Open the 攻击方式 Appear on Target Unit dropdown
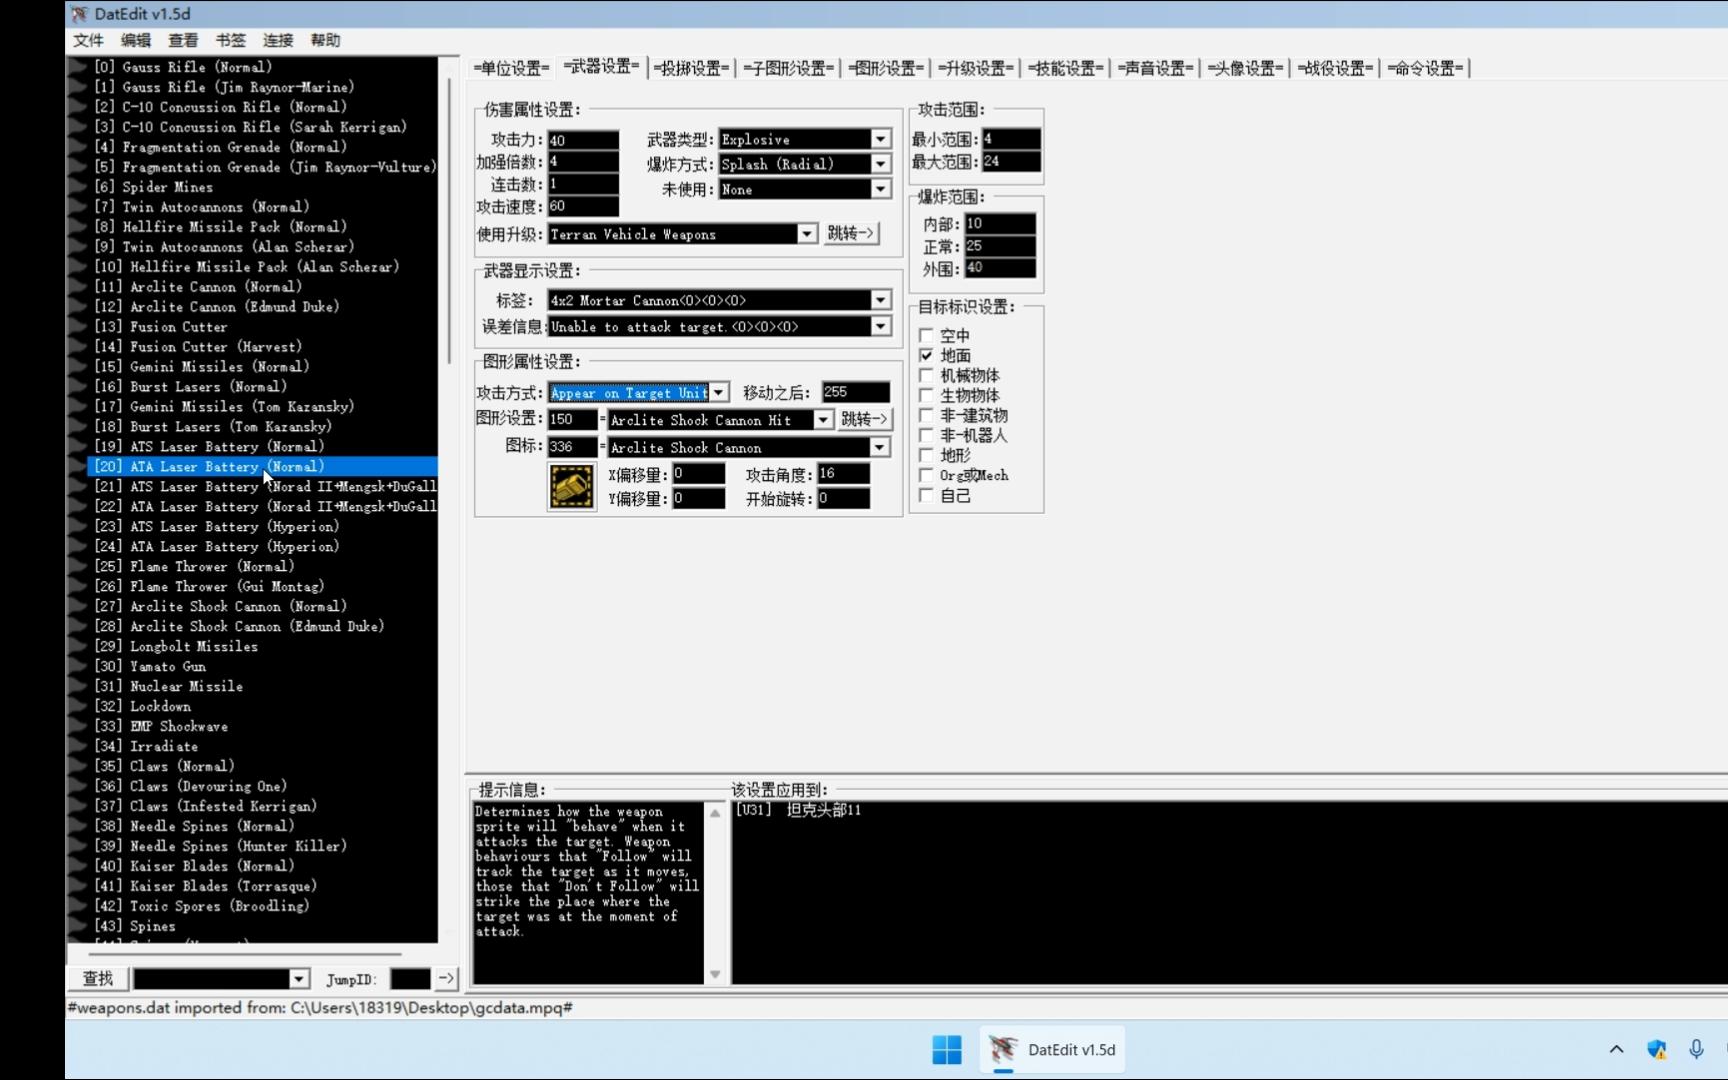 [x=719, y=392]
